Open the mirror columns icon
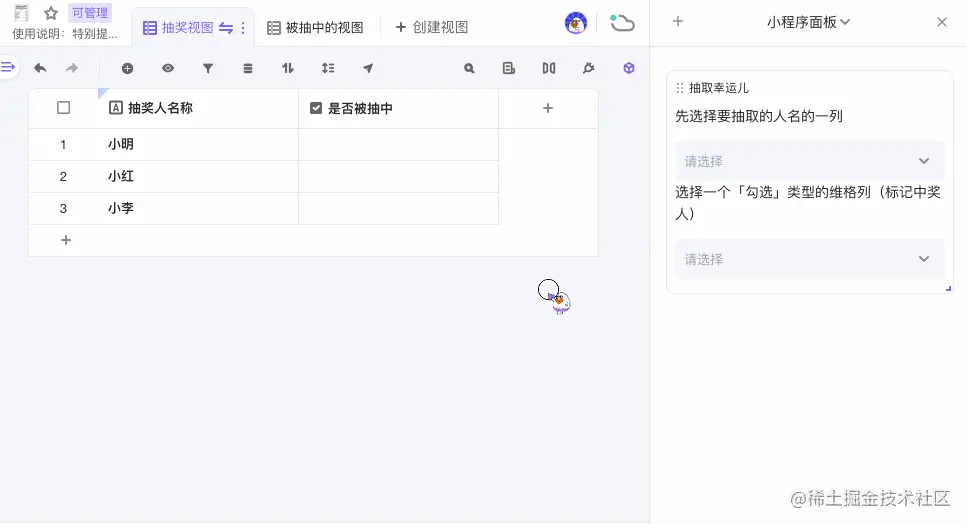This screenshot has width=967, height=524. click(x=549, y=68)
